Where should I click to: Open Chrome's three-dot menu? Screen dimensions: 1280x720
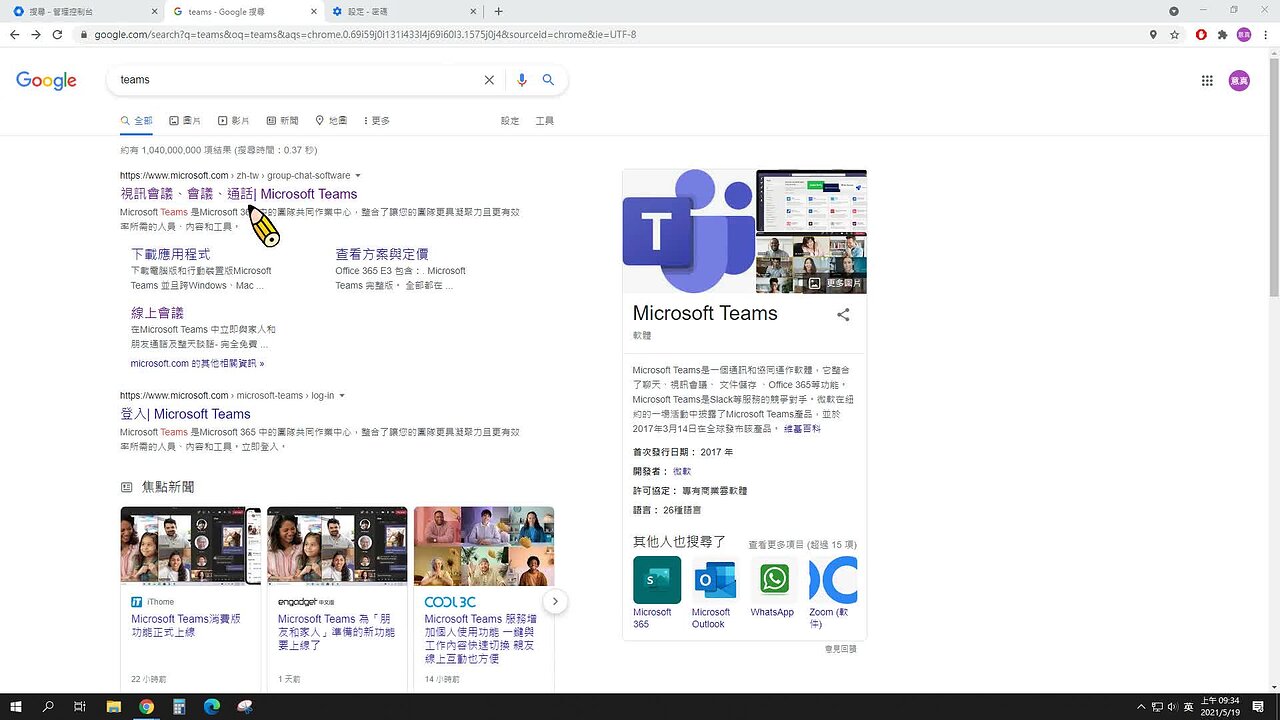click(1265, 34)
